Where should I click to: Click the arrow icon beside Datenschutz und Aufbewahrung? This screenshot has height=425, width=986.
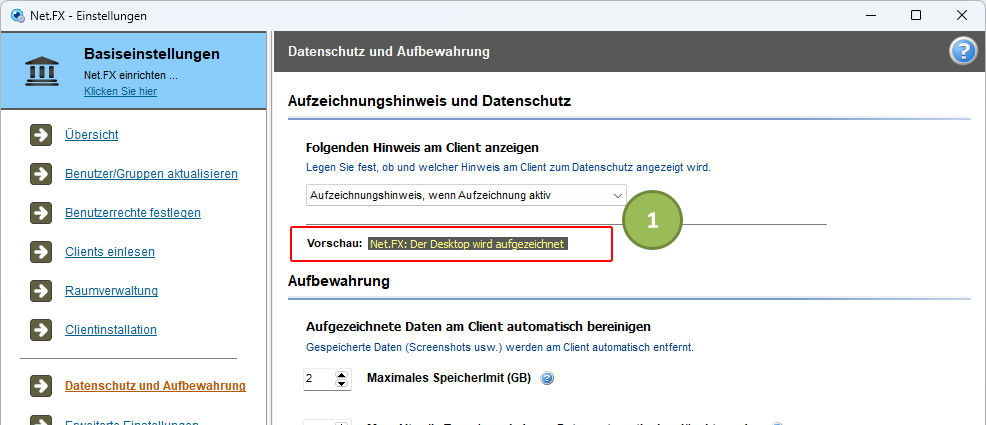point(41,385)
